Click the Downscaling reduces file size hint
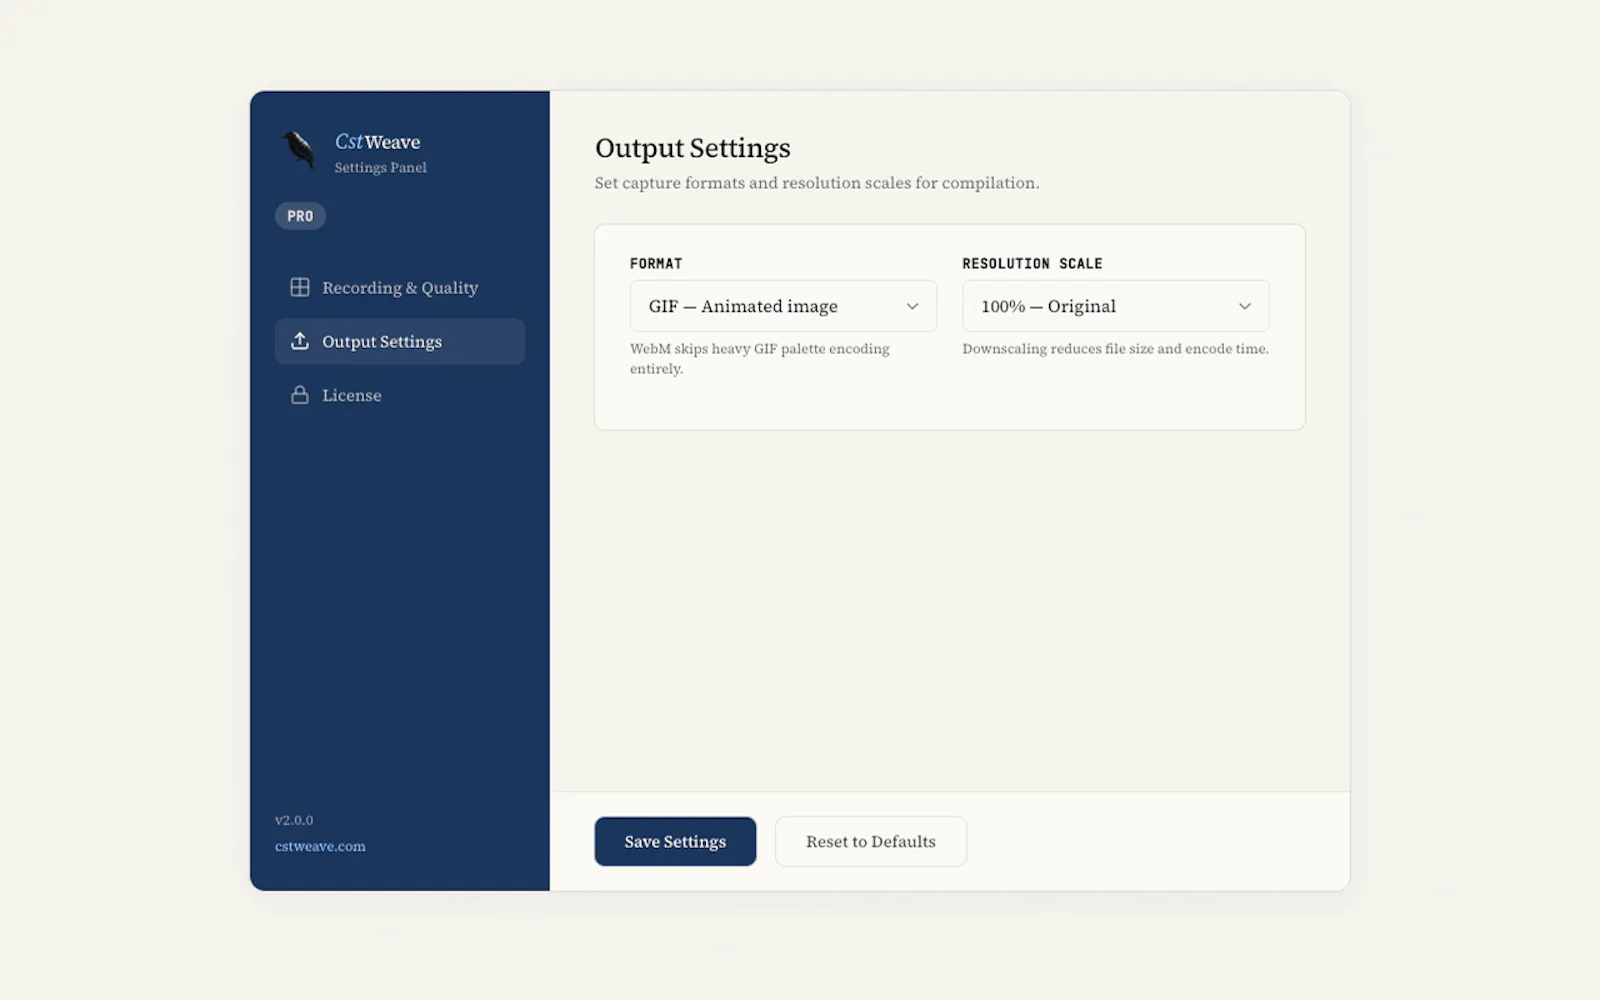 pos(1115,348)
